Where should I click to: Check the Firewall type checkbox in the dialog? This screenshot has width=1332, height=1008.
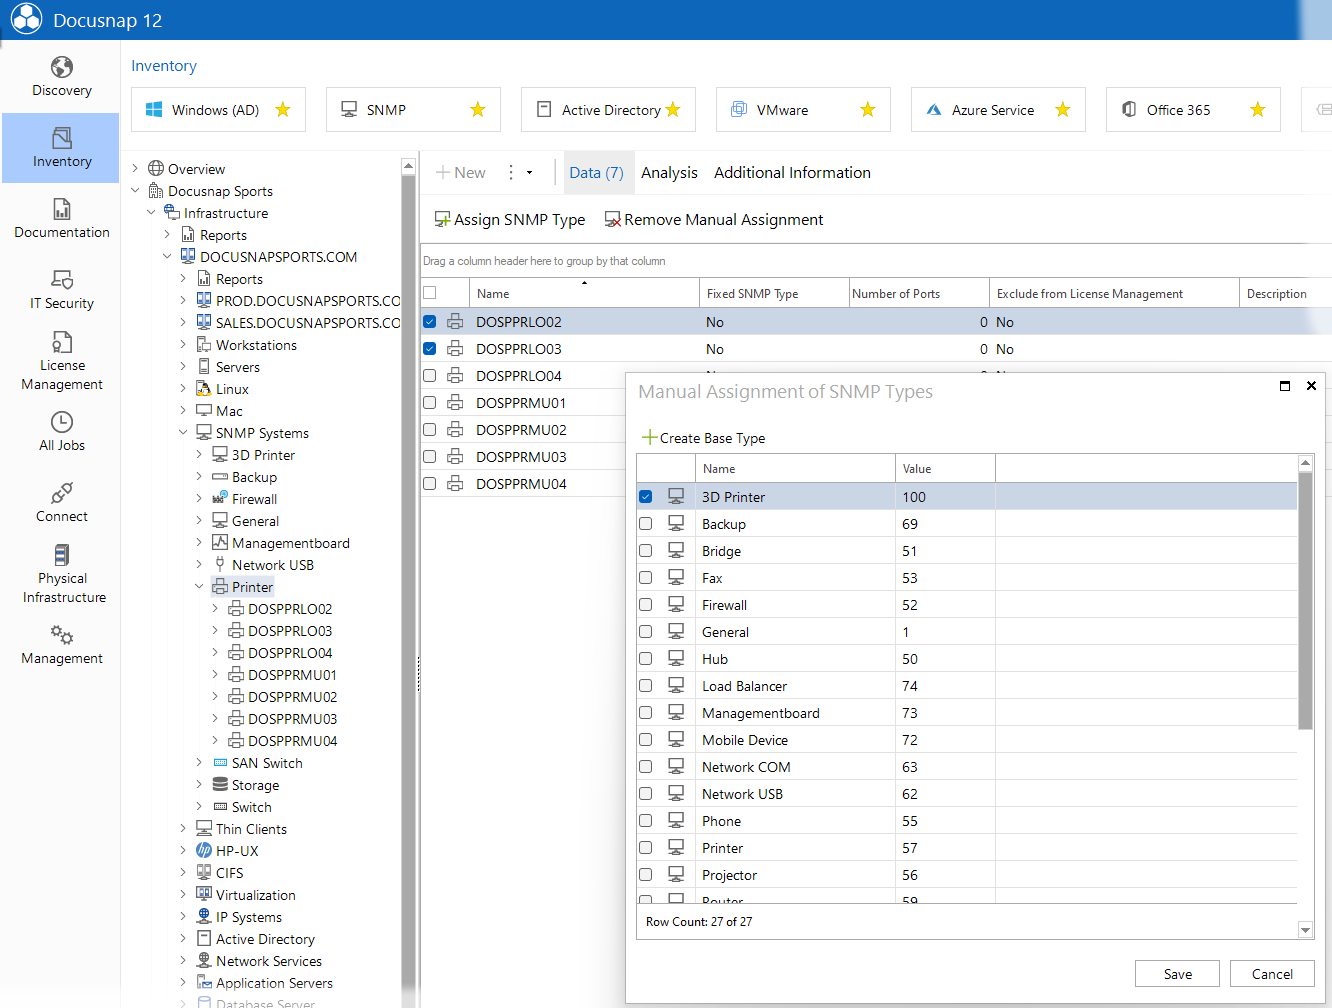(645, 605)
